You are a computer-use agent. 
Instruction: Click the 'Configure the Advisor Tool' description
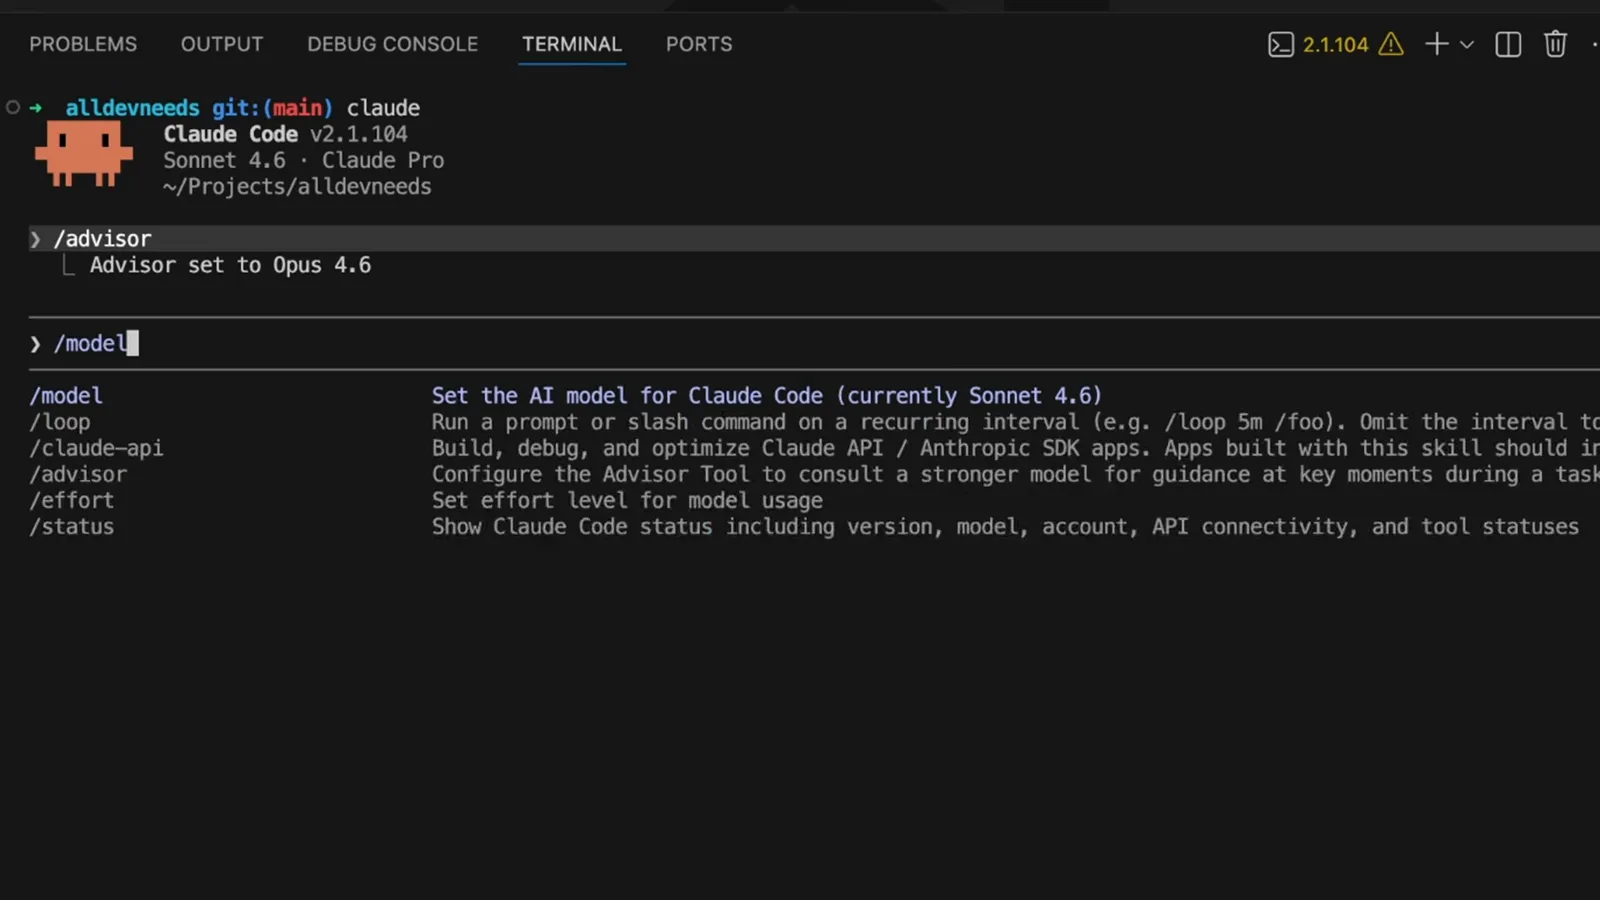(x=1015, y=474)
